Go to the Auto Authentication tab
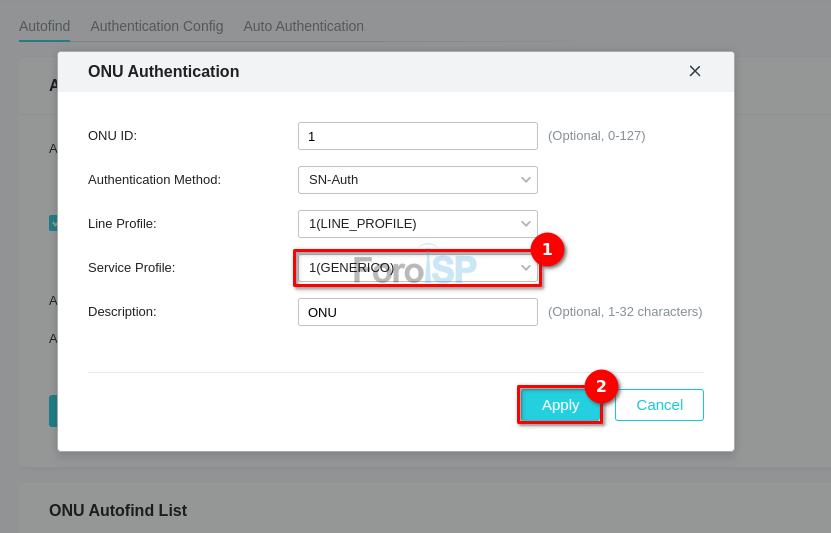 click(303, 26)
